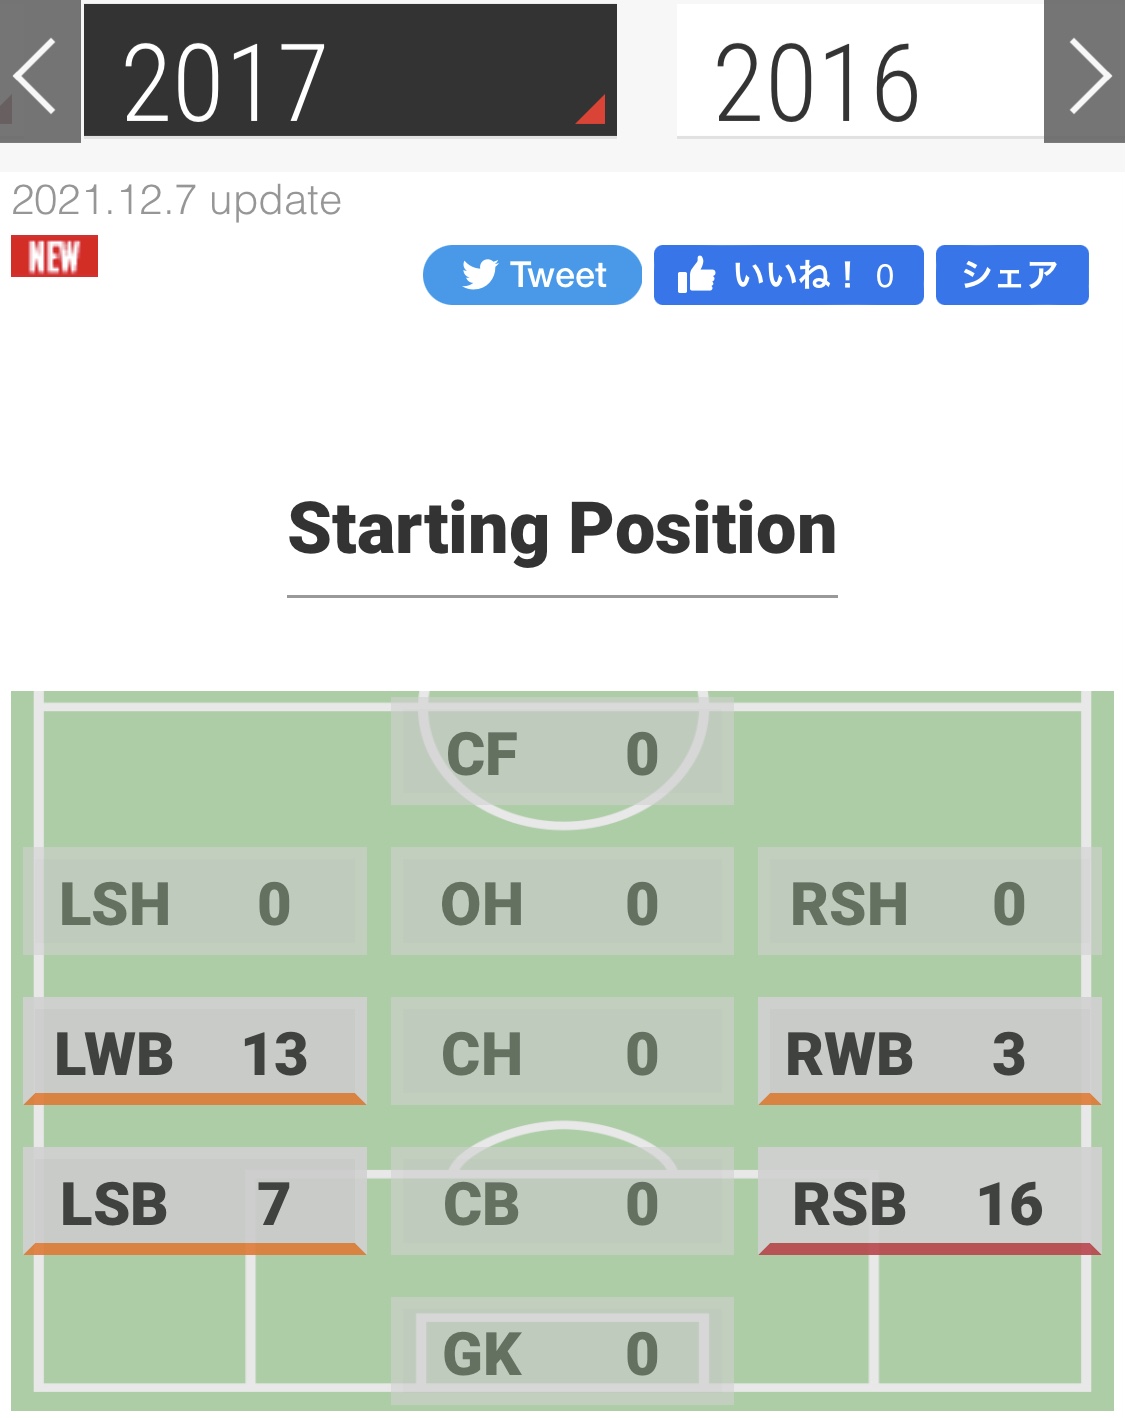Click the Facebook thumbs-up icon
The image size is (1125, 1418).
pos(697,275)
